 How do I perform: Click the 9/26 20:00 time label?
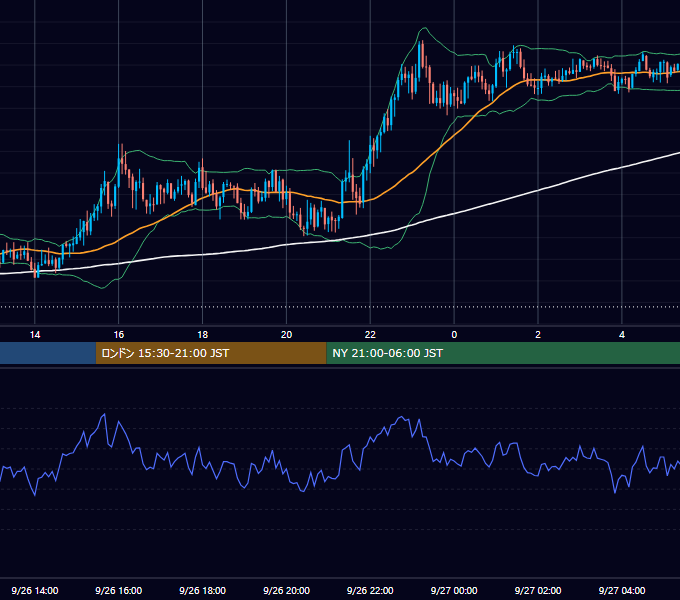pos(286,590)
